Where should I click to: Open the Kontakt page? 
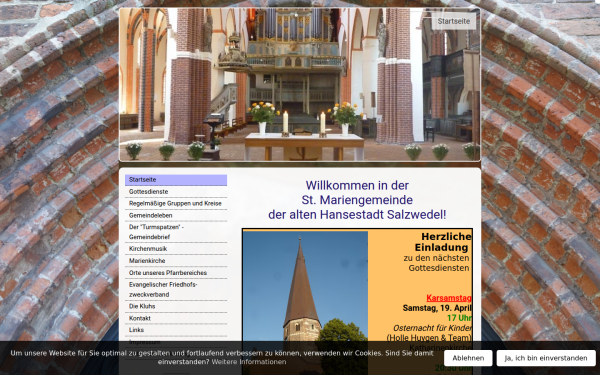(x=176, y=318)
